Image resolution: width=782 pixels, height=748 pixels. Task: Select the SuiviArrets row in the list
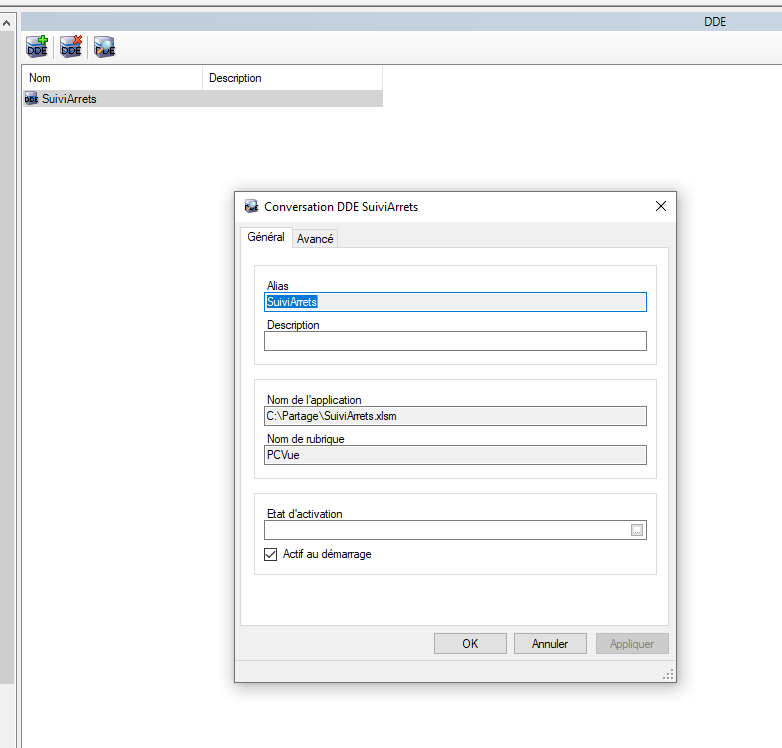coord(203,99)
